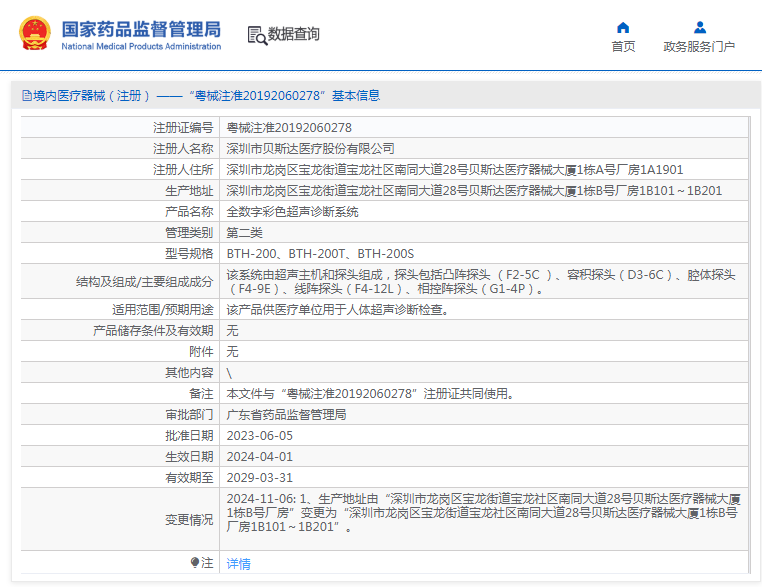
Task: Select 无 in 附件 row
Action: coord(232,351)
